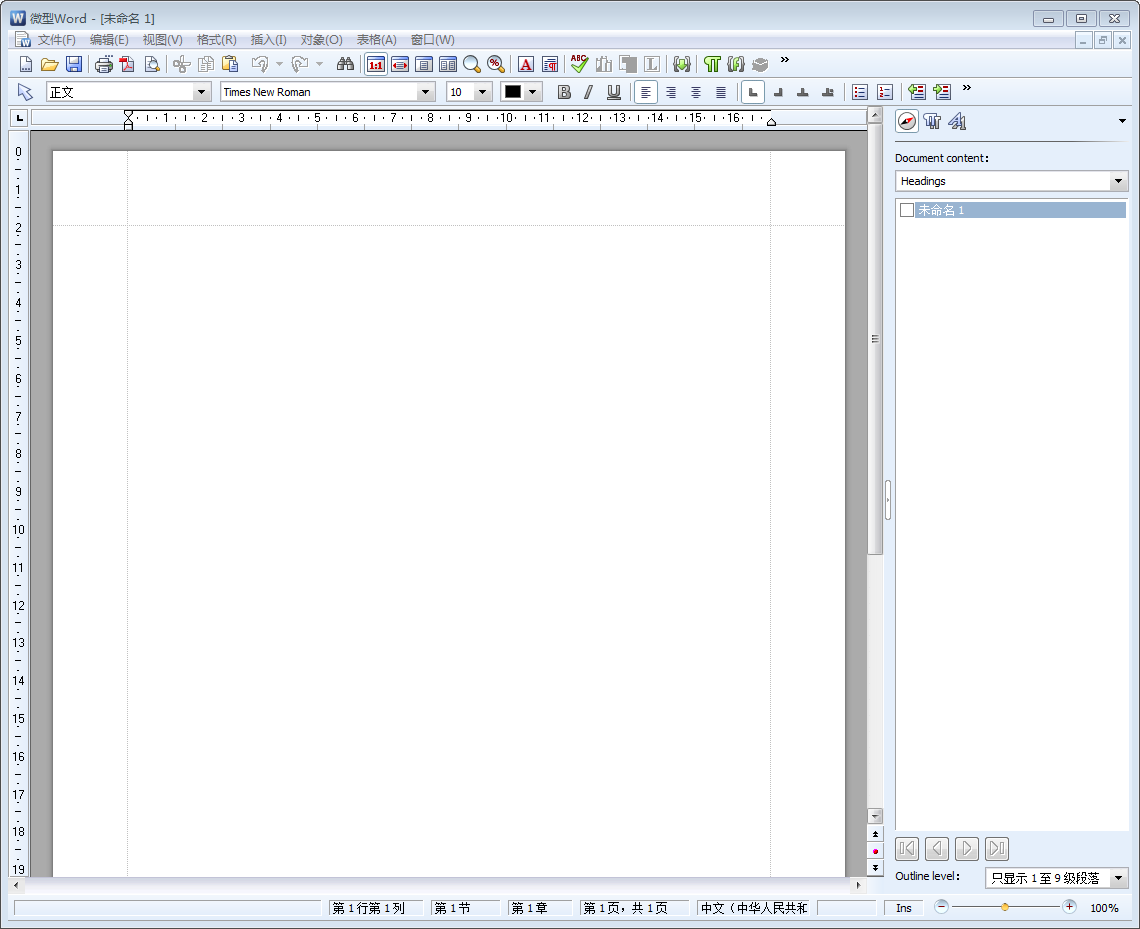Image resolution: width=1140 pixels, height=929 pixels.
Task: Click the zoom in plus button
Action: 1069,907
